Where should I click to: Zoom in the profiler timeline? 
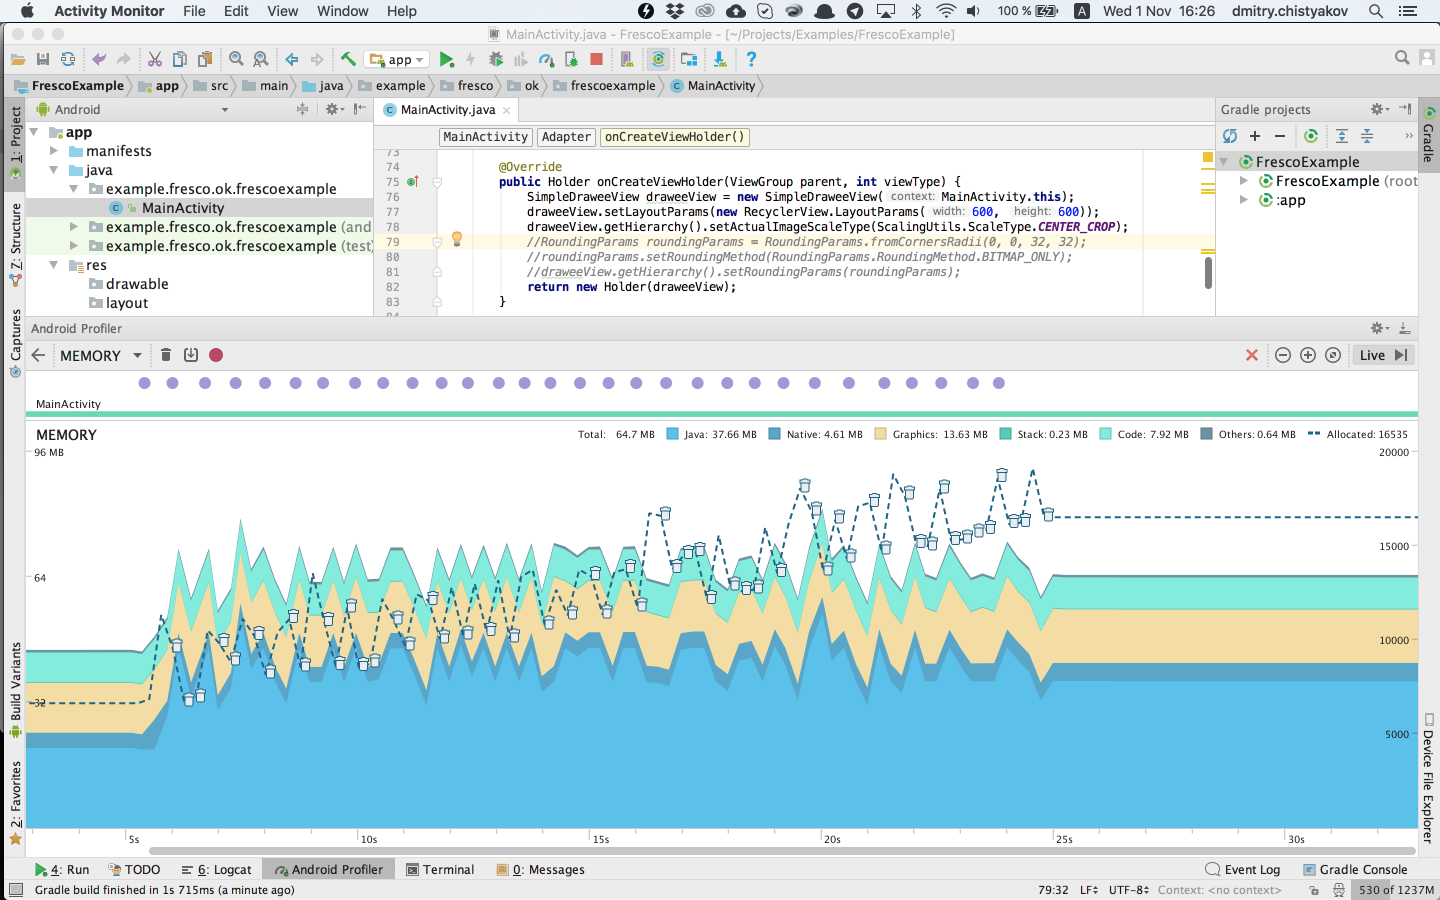(x=1308, y=355)
